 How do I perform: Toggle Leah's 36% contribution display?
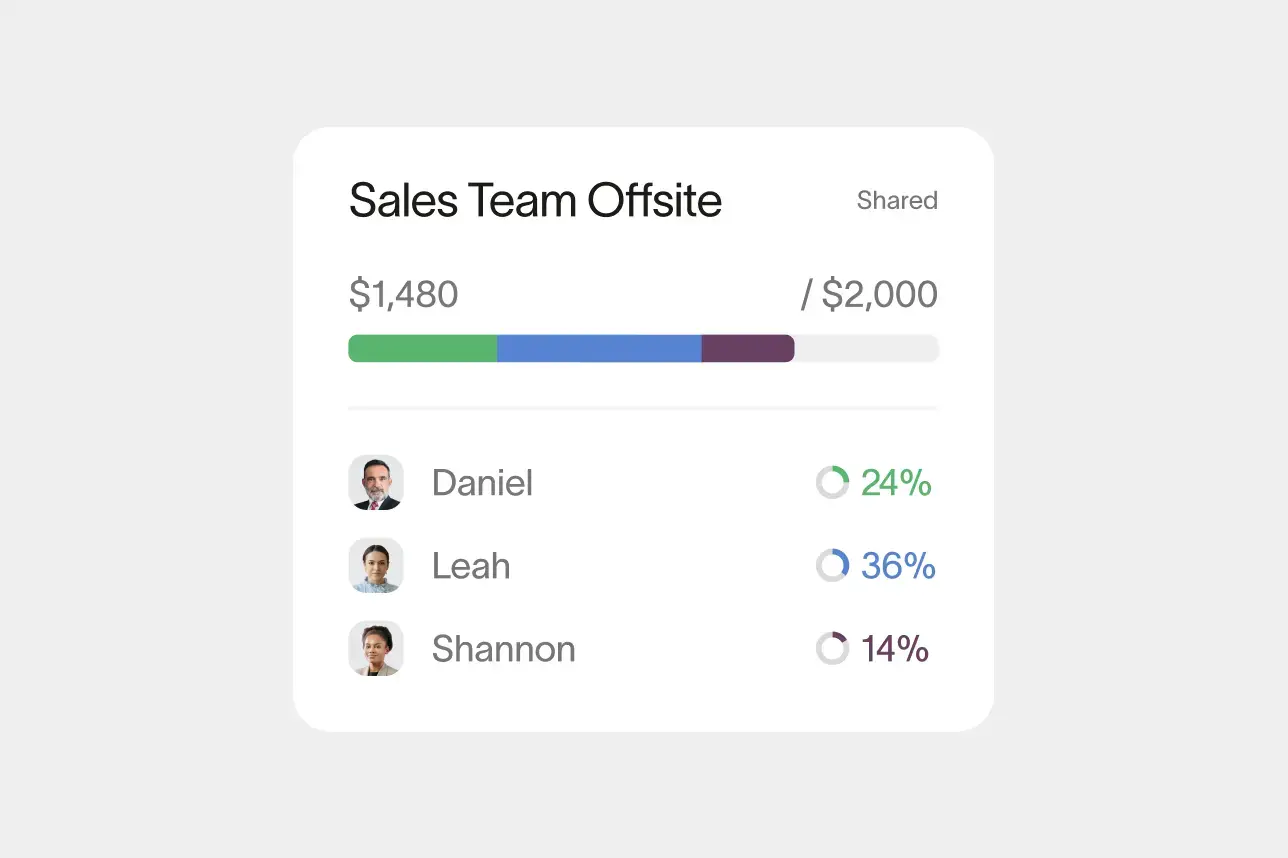[898, 566]
